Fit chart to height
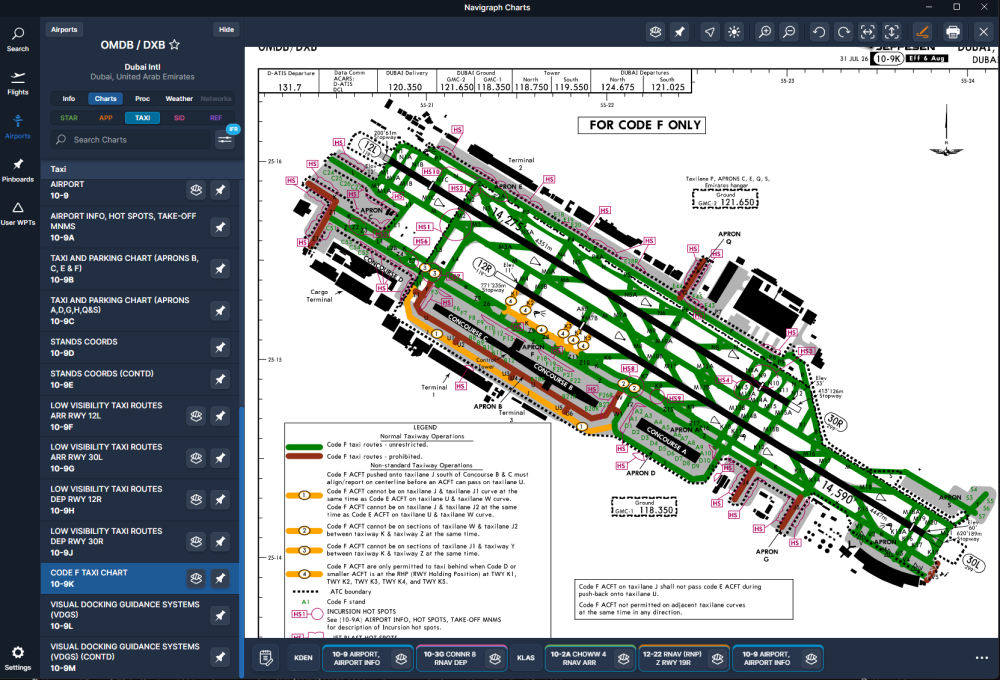The width and height of the screenshot is (1000, 680). pos(892,32)
